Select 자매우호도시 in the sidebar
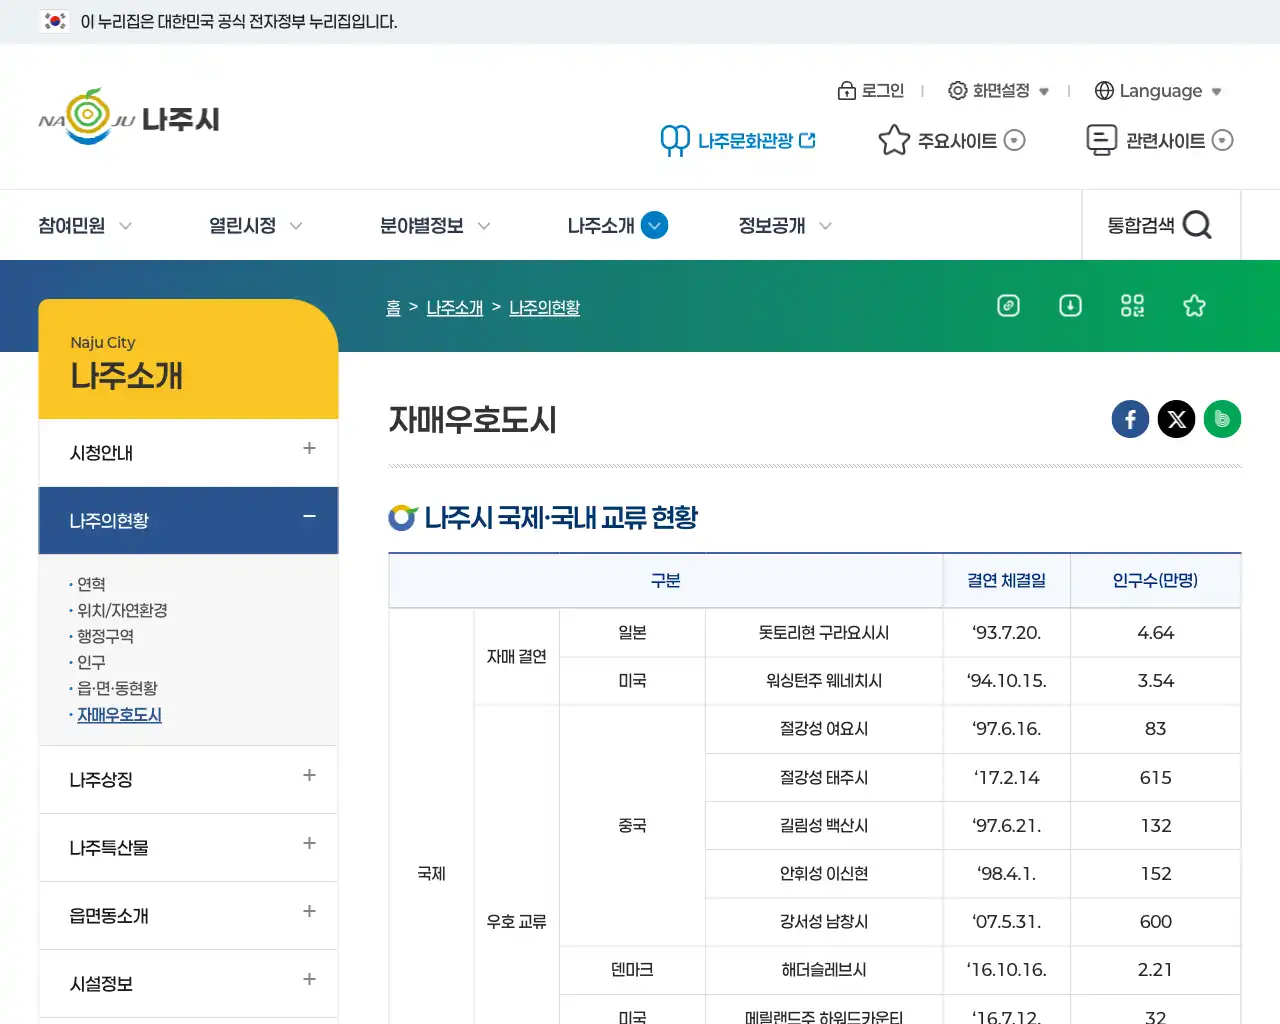 click(120, 714)
